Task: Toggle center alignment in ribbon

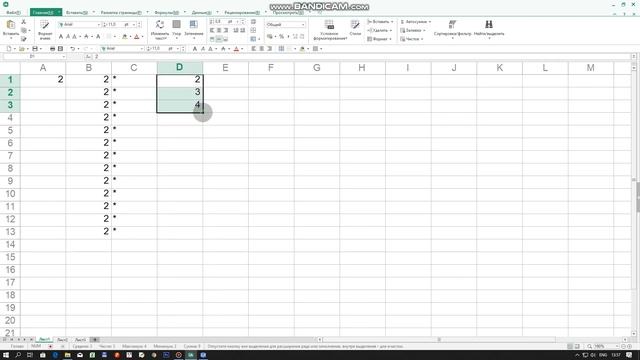Action: 219,31
